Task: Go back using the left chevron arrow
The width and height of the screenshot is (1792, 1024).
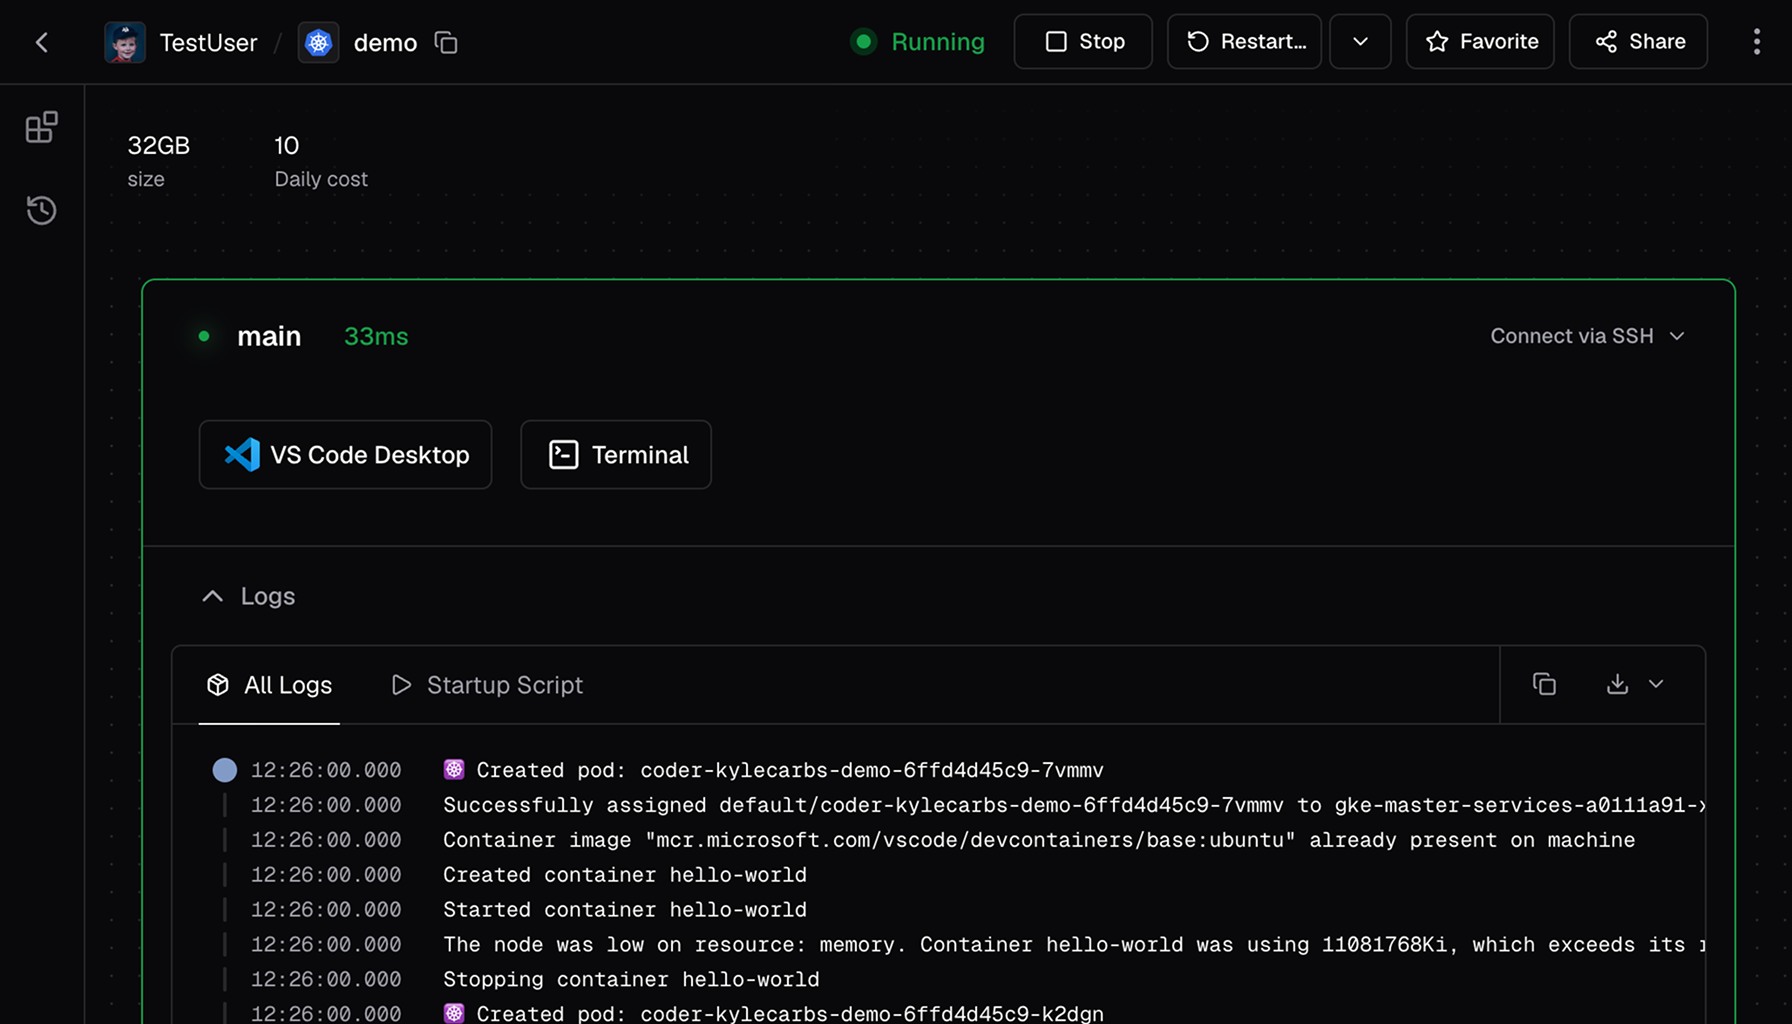Action: (x=42, y=42)
